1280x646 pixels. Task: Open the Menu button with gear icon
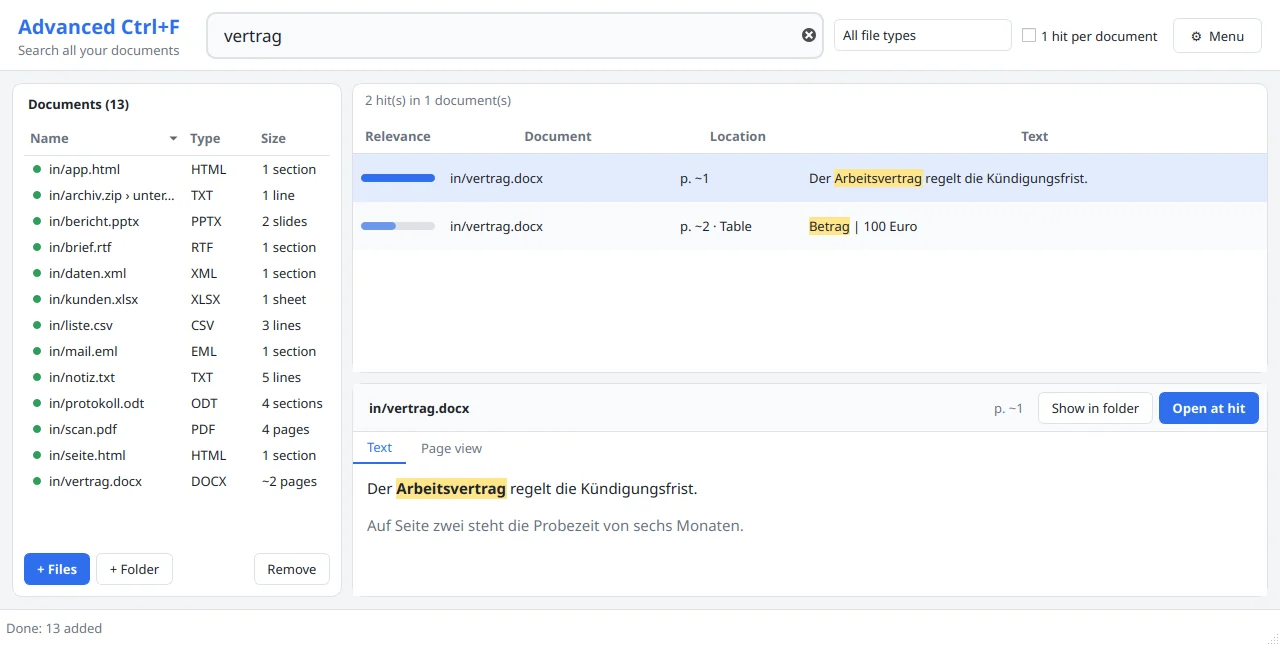(x=1217, y=36)
